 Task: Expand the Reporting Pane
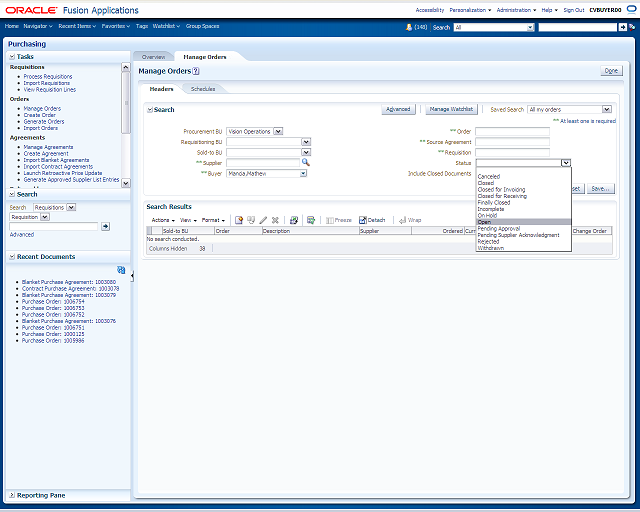point(12,495)
